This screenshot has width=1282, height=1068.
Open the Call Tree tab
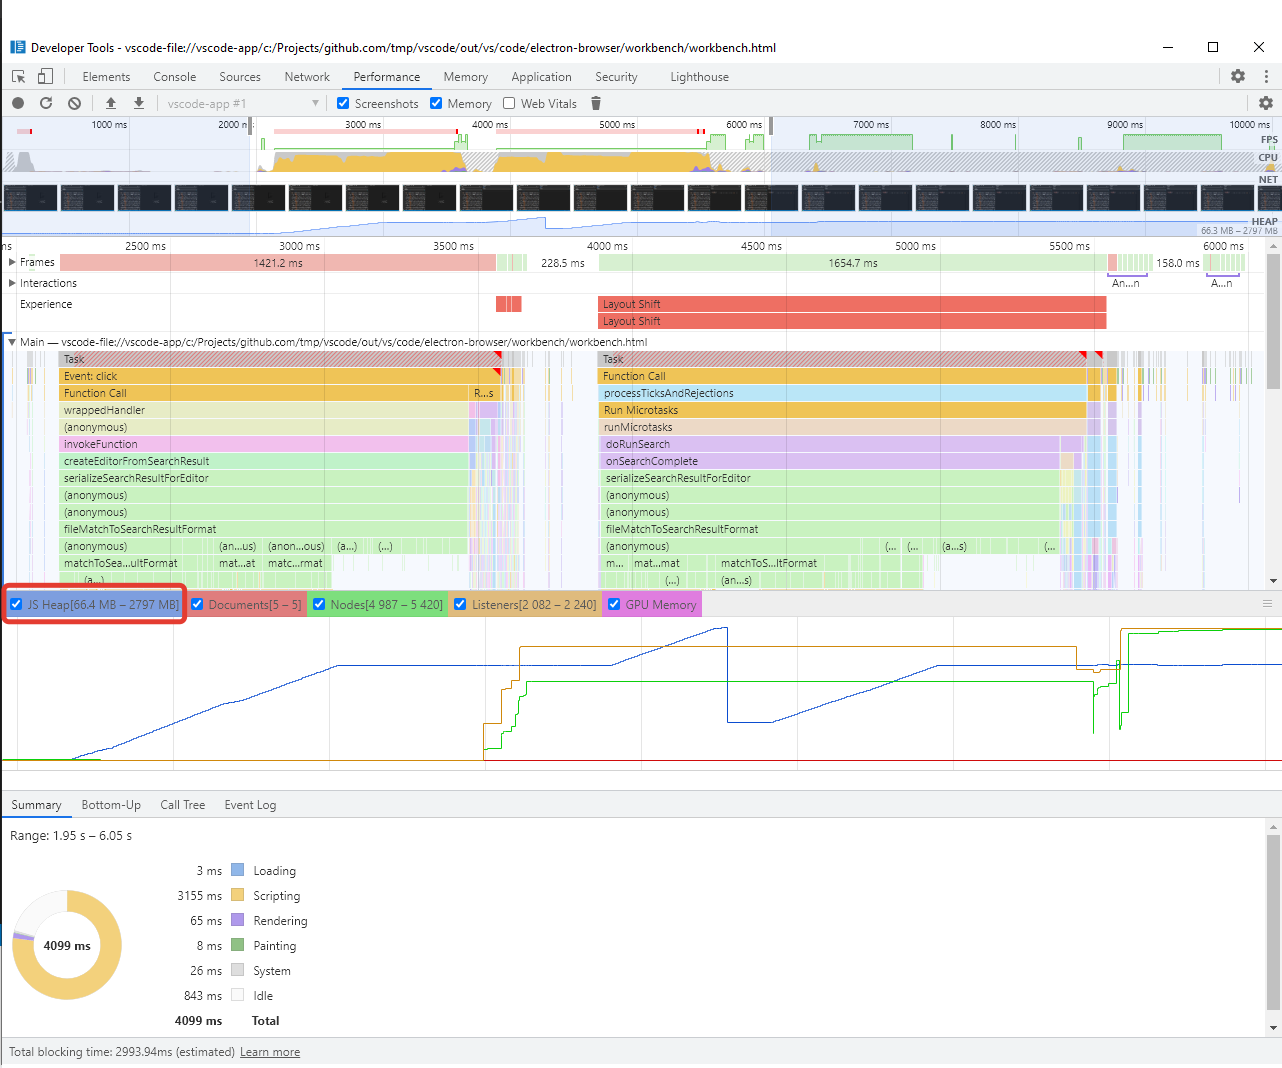[183, 805]
